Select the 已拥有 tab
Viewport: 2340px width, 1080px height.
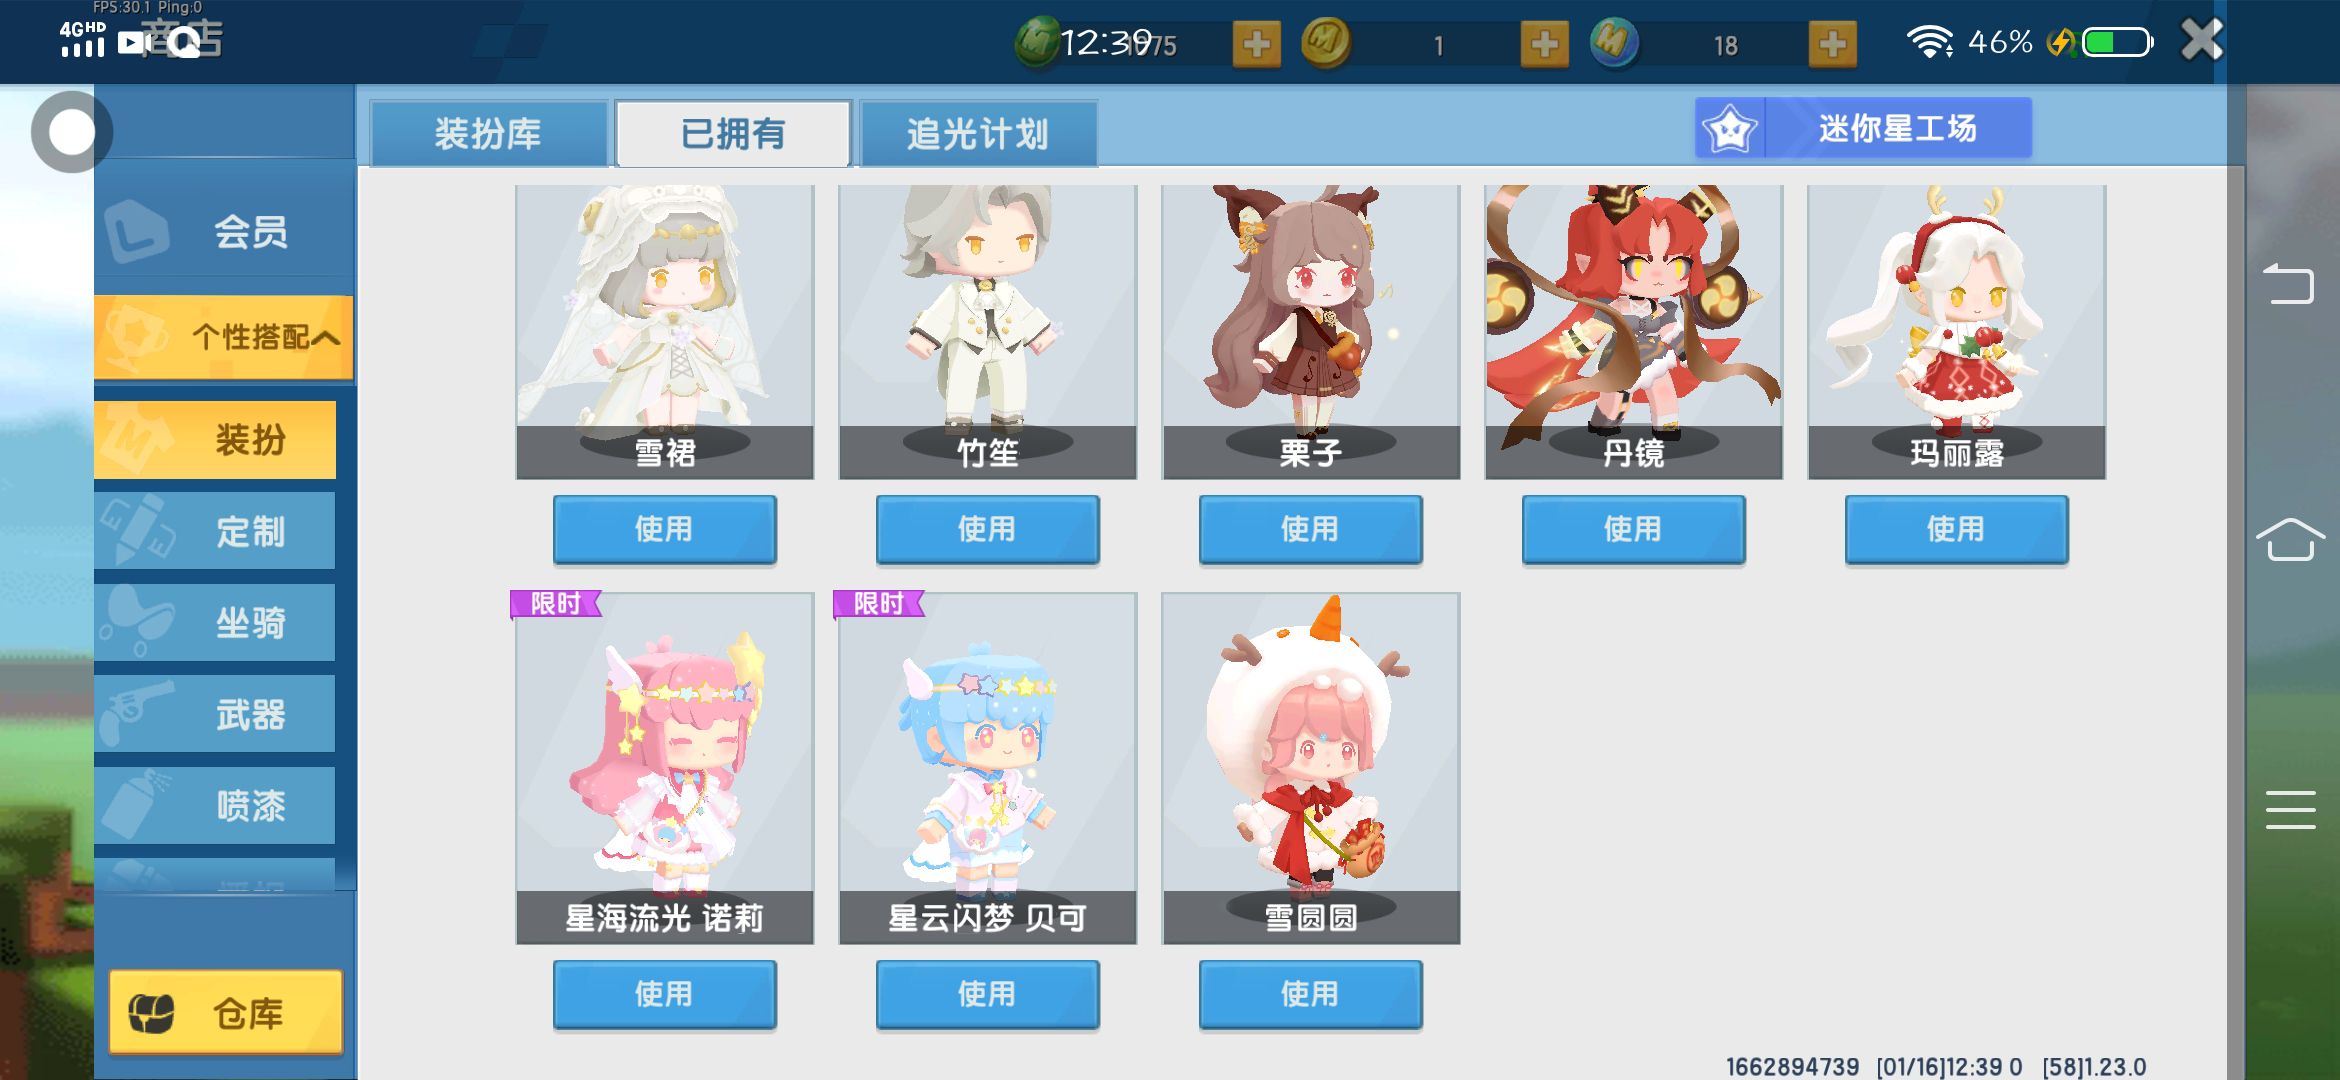[x=733, y=133]
